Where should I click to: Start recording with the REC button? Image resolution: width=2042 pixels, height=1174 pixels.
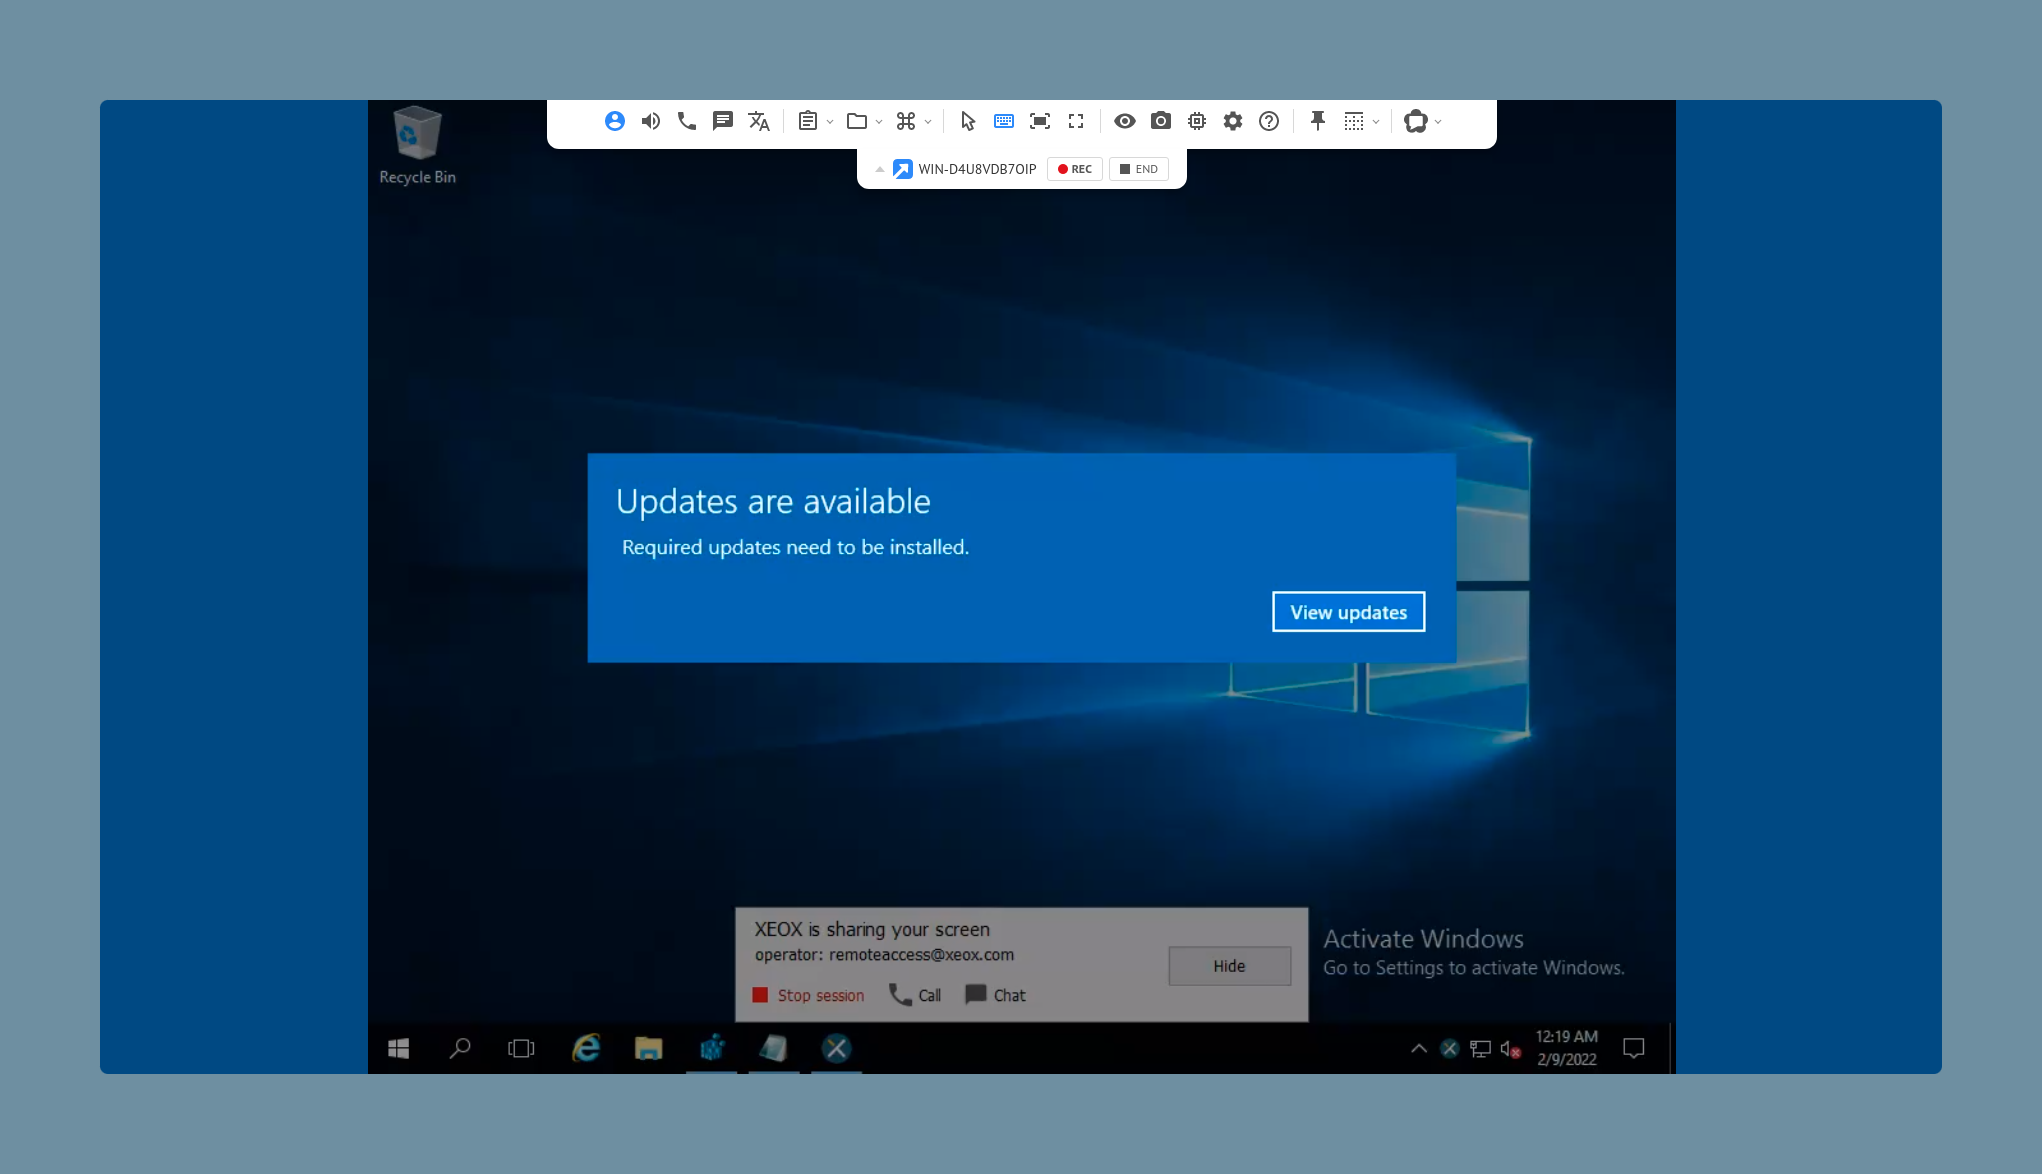pos(1075,169)
